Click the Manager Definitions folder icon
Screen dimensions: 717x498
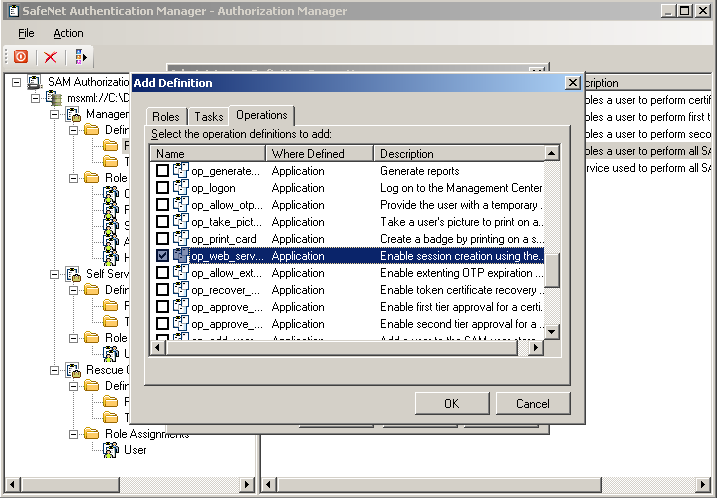coord(91,130)
